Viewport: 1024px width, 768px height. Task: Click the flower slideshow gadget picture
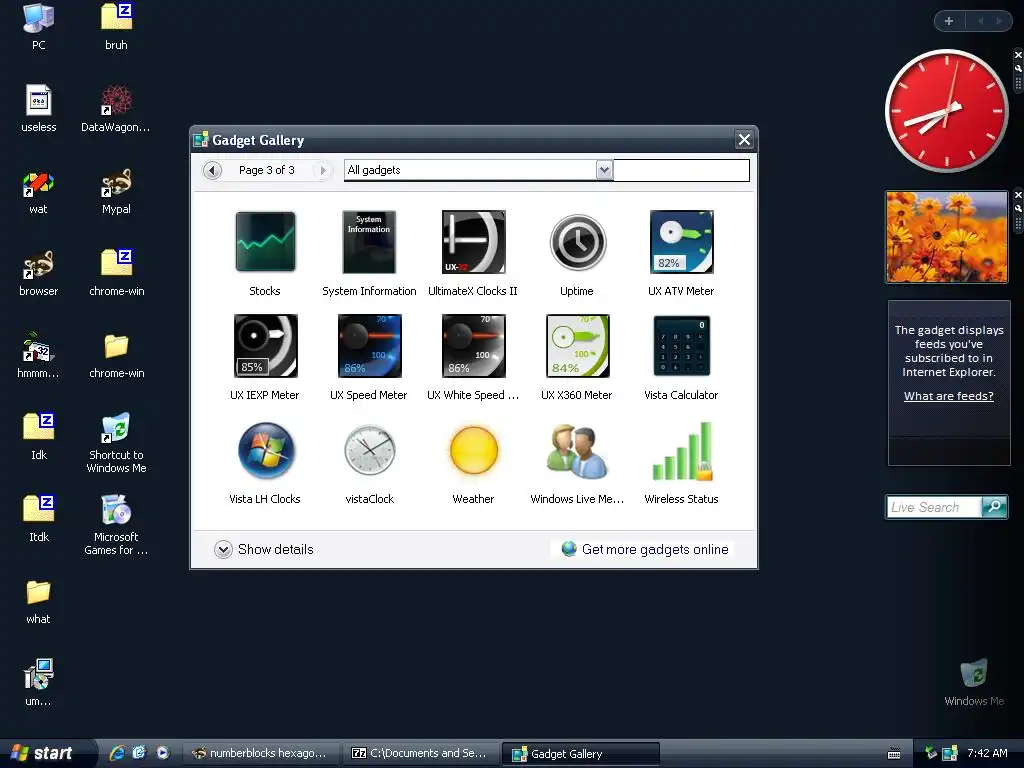[946, 237]
